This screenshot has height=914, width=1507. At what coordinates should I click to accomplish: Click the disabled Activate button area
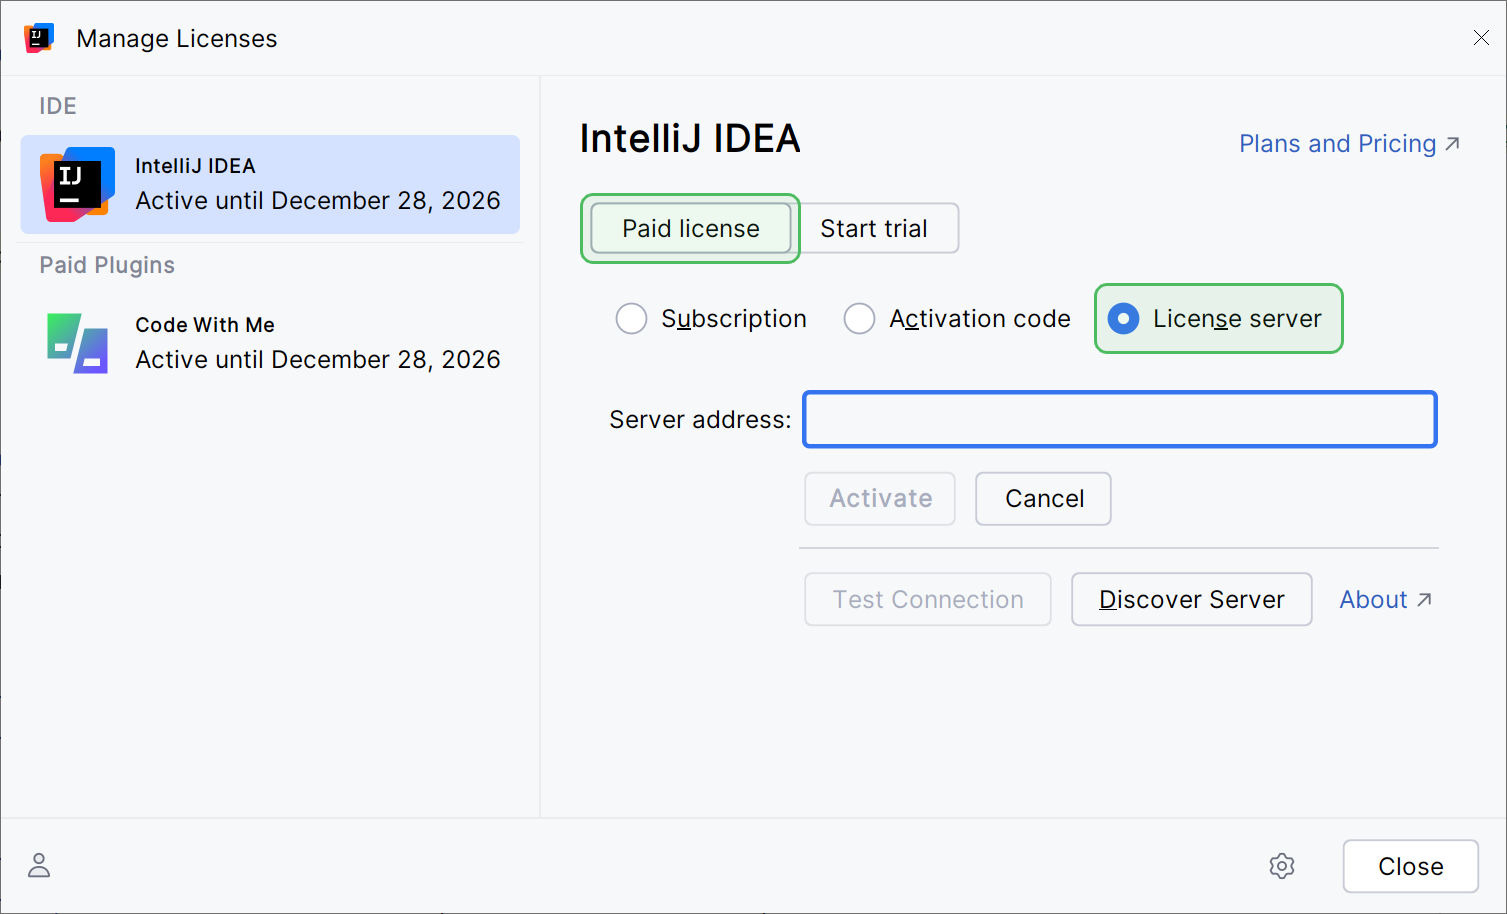[879, 498]
